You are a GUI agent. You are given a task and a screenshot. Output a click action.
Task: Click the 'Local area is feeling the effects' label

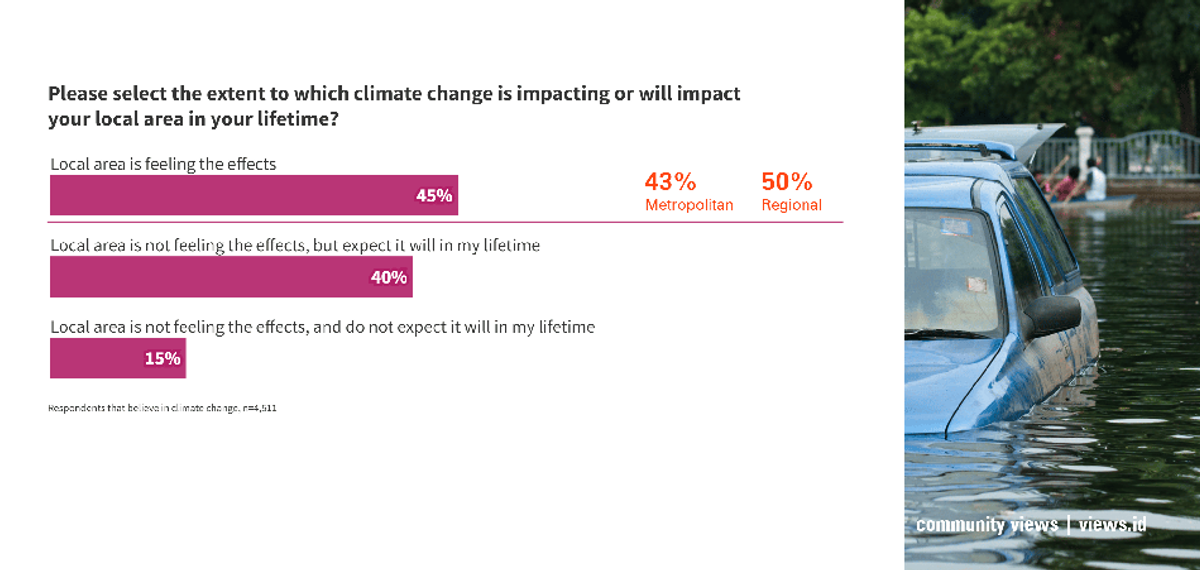click(163, 163)
